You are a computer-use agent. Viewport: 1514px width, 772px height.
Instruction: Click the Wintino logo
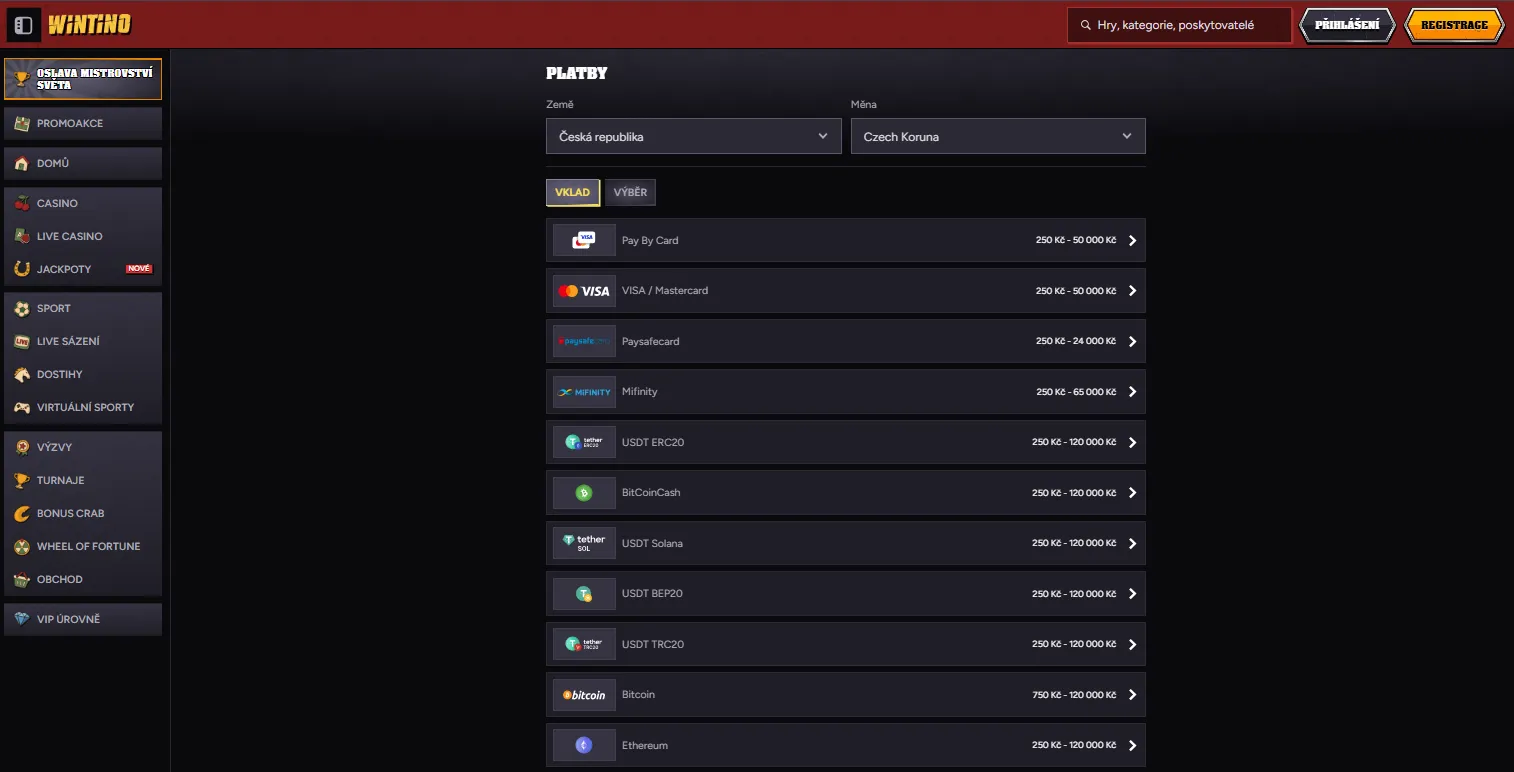pos(89,24)
